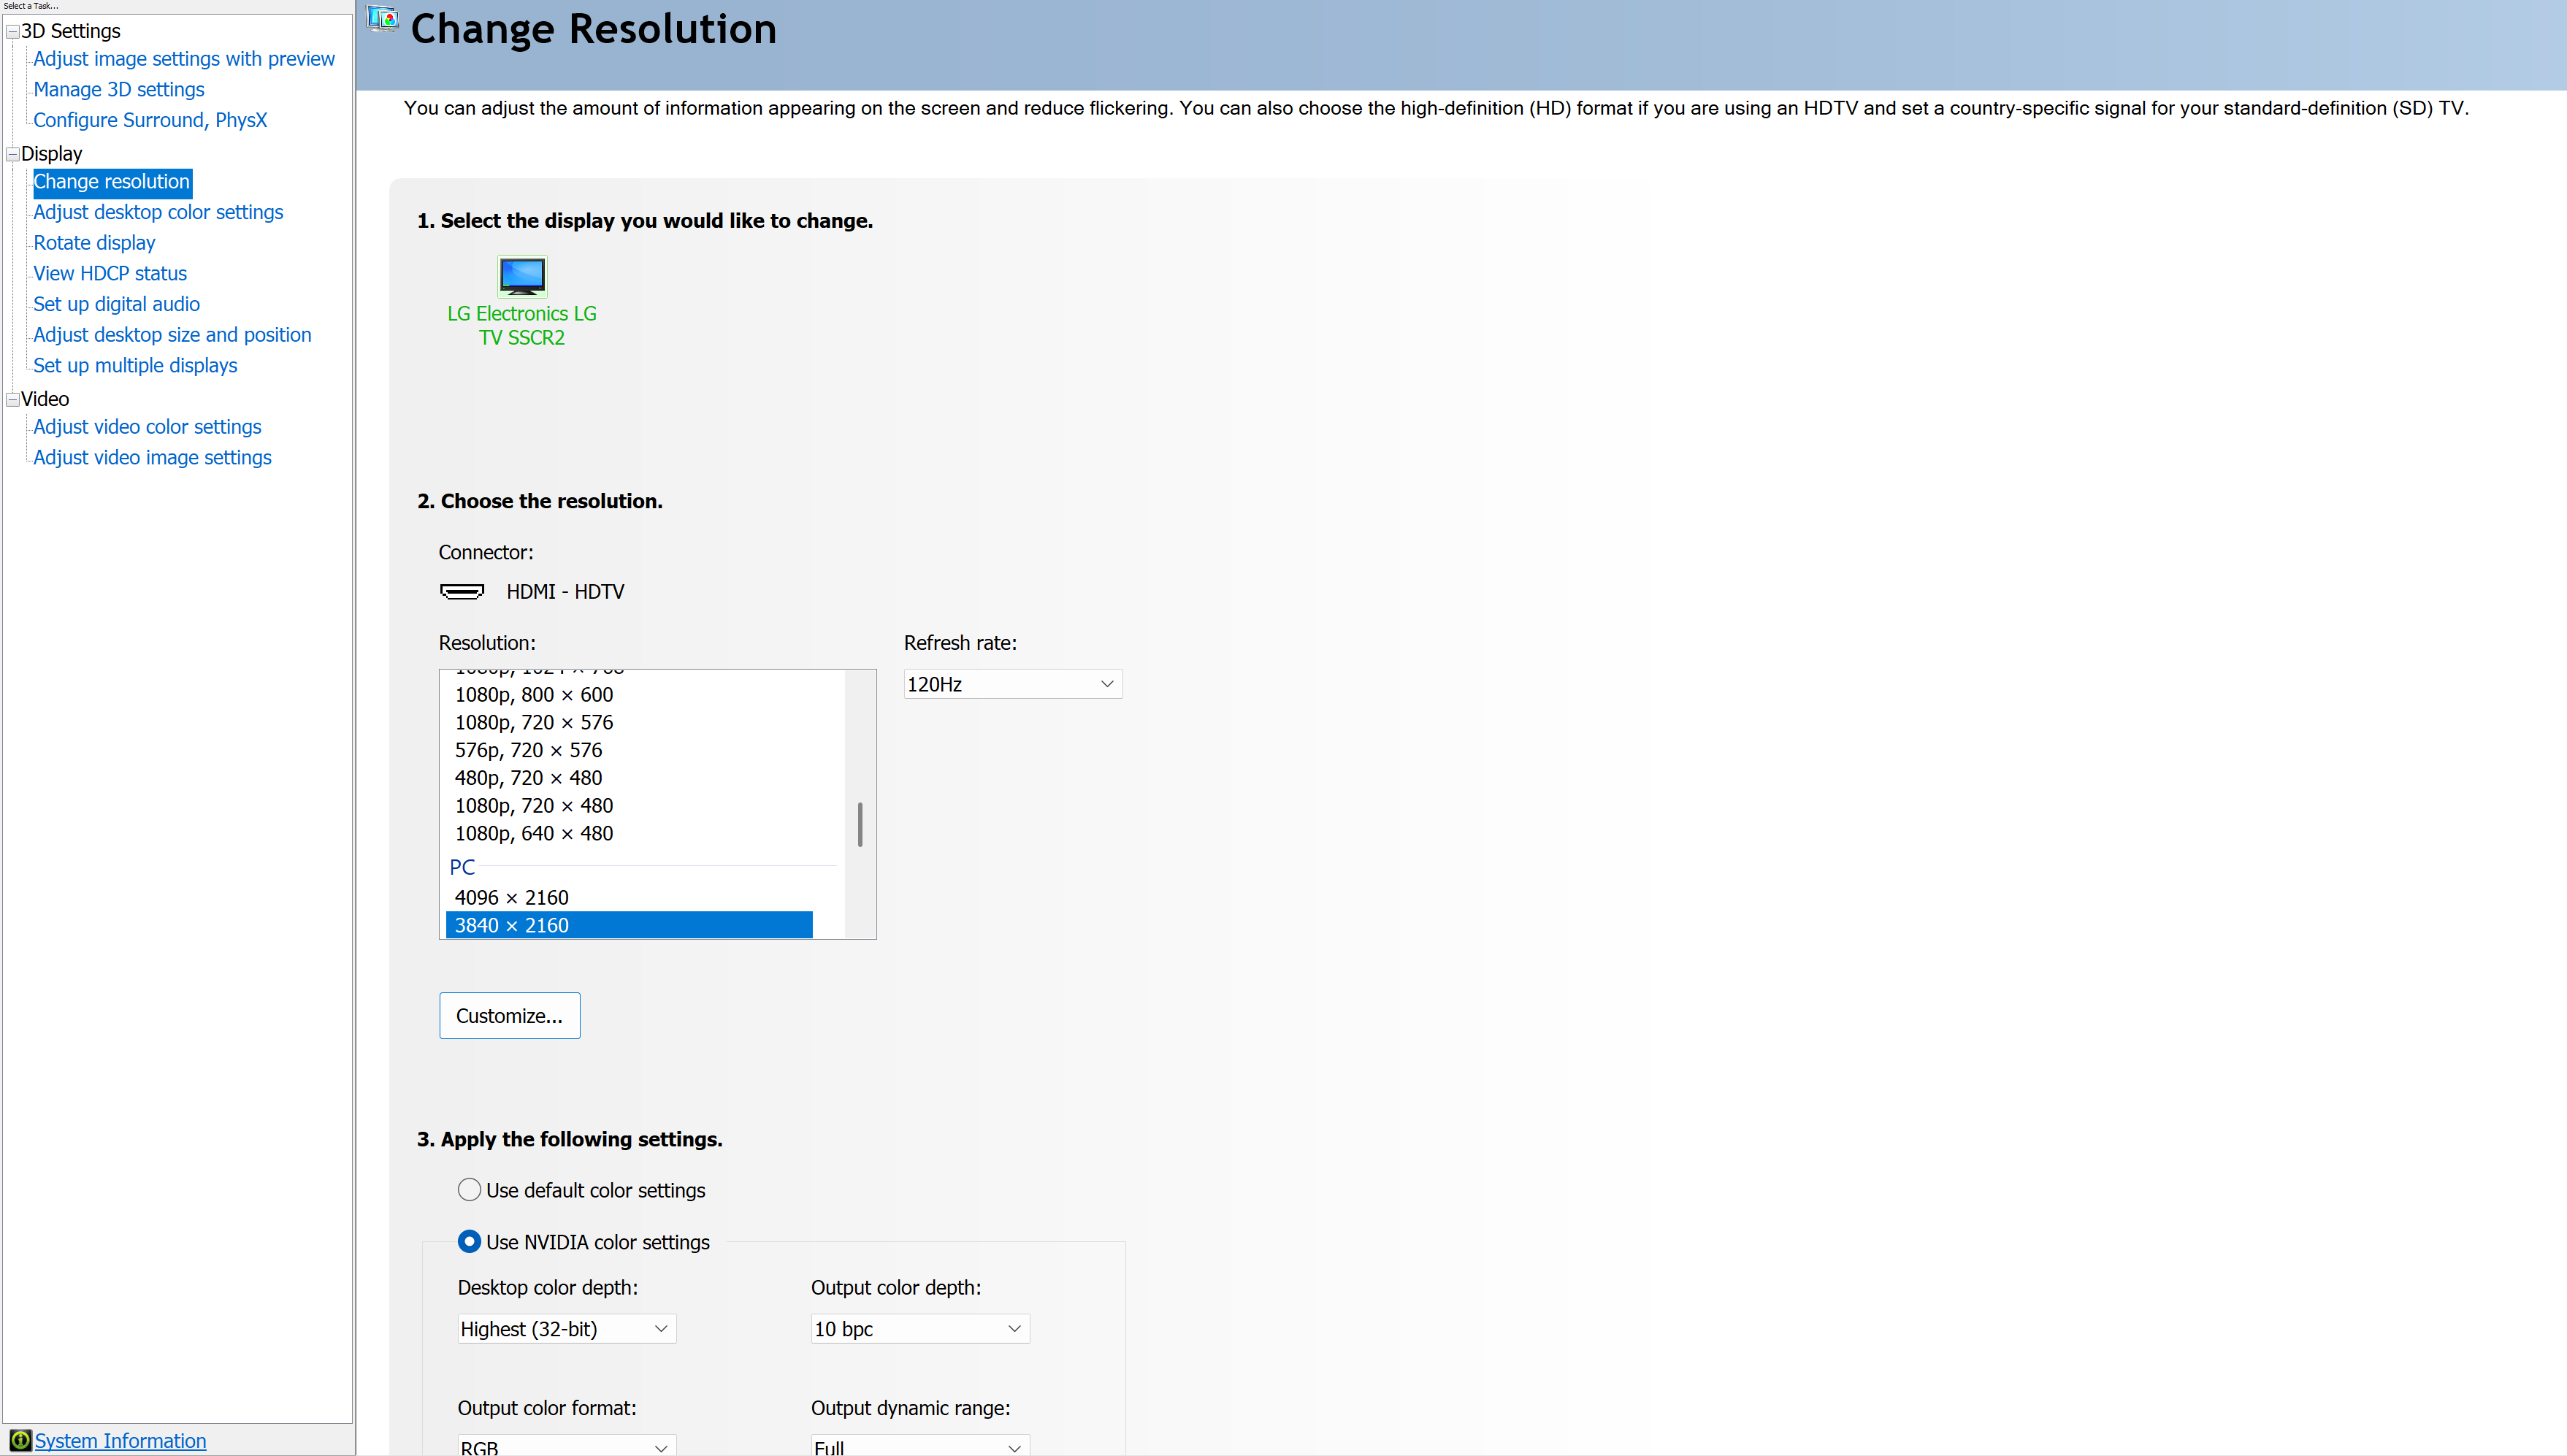The height and width of the screenshot is (1456, 2567).
Task: Open Output color format dropdown
Action: [x=566, y=1446]
